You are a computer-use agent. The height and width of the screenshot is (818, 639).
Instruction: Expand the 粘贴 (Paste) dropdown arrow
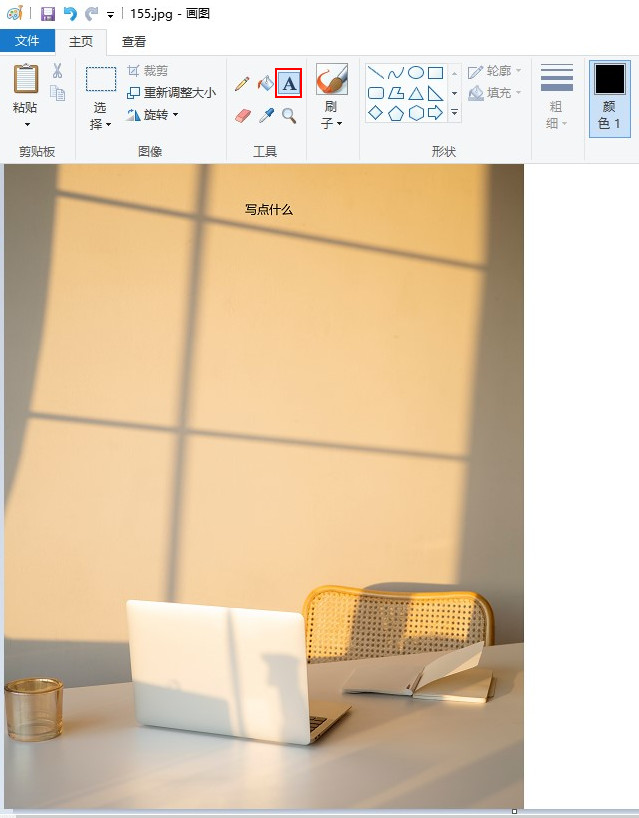click(x=27, y=125)
